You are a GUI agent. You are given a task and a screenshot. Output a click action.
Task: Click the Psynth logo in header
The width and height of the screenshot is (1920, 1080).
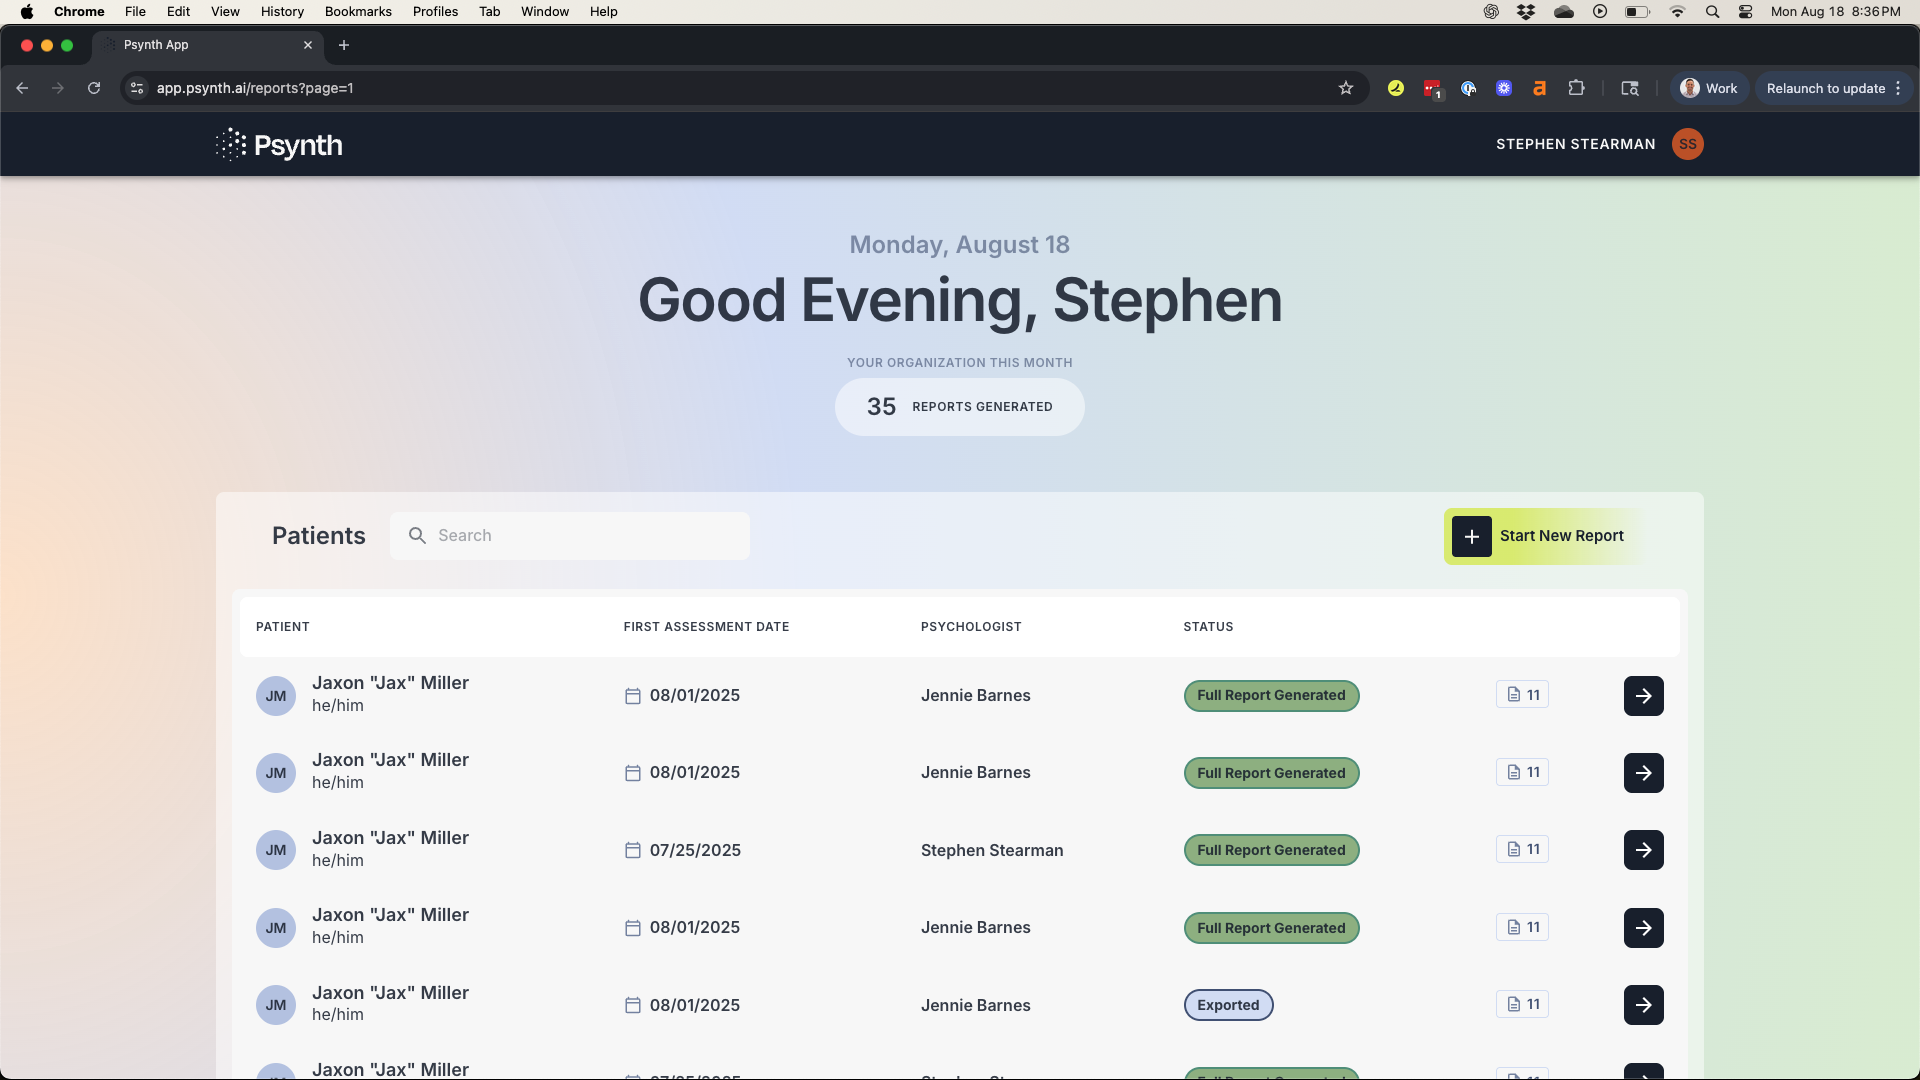pyautogui.click(x=279, y=145)
